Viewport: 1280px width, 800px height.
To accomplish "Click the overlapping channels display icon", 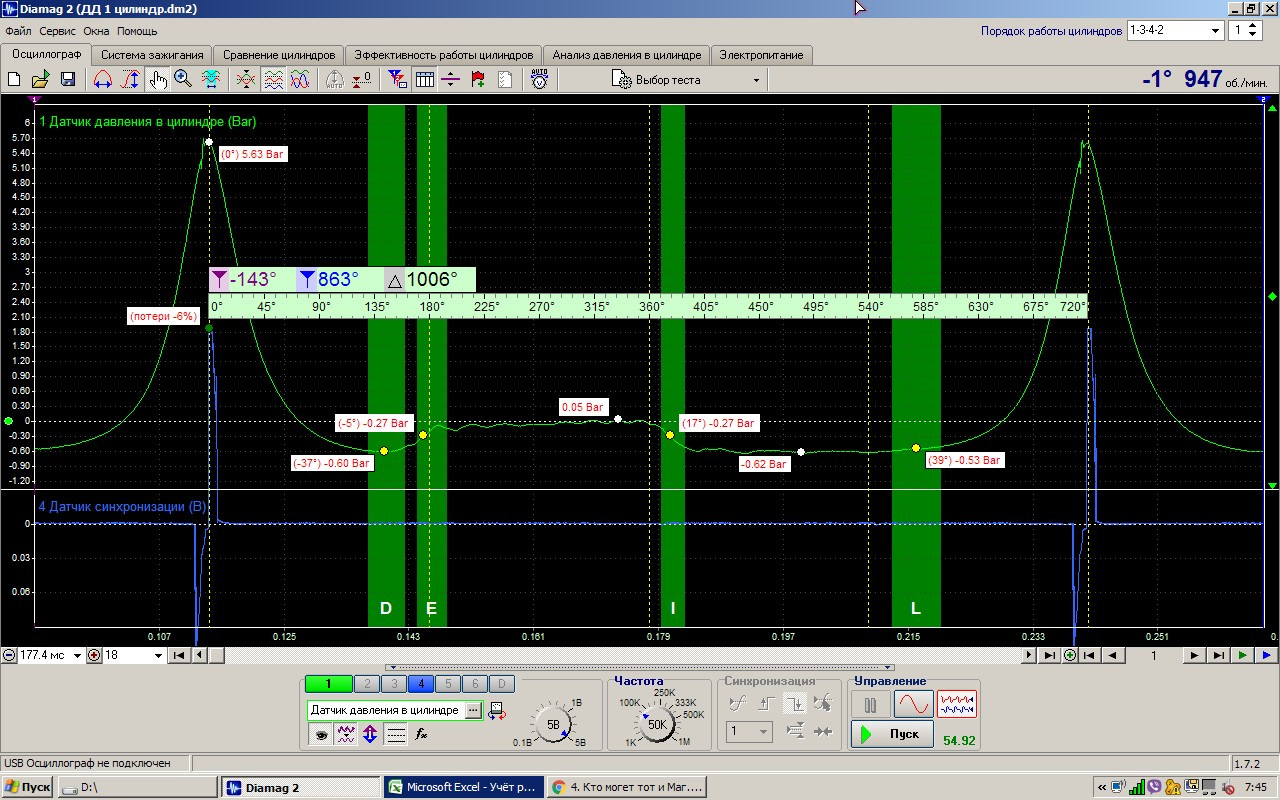I will pos(245,80).
